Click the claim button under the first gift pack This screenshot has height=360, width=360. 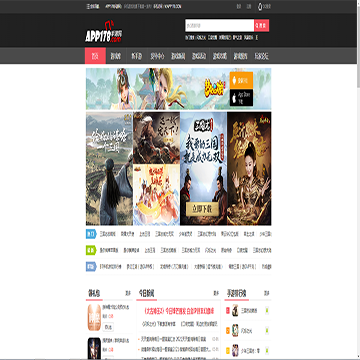click(x=108, y=327)
